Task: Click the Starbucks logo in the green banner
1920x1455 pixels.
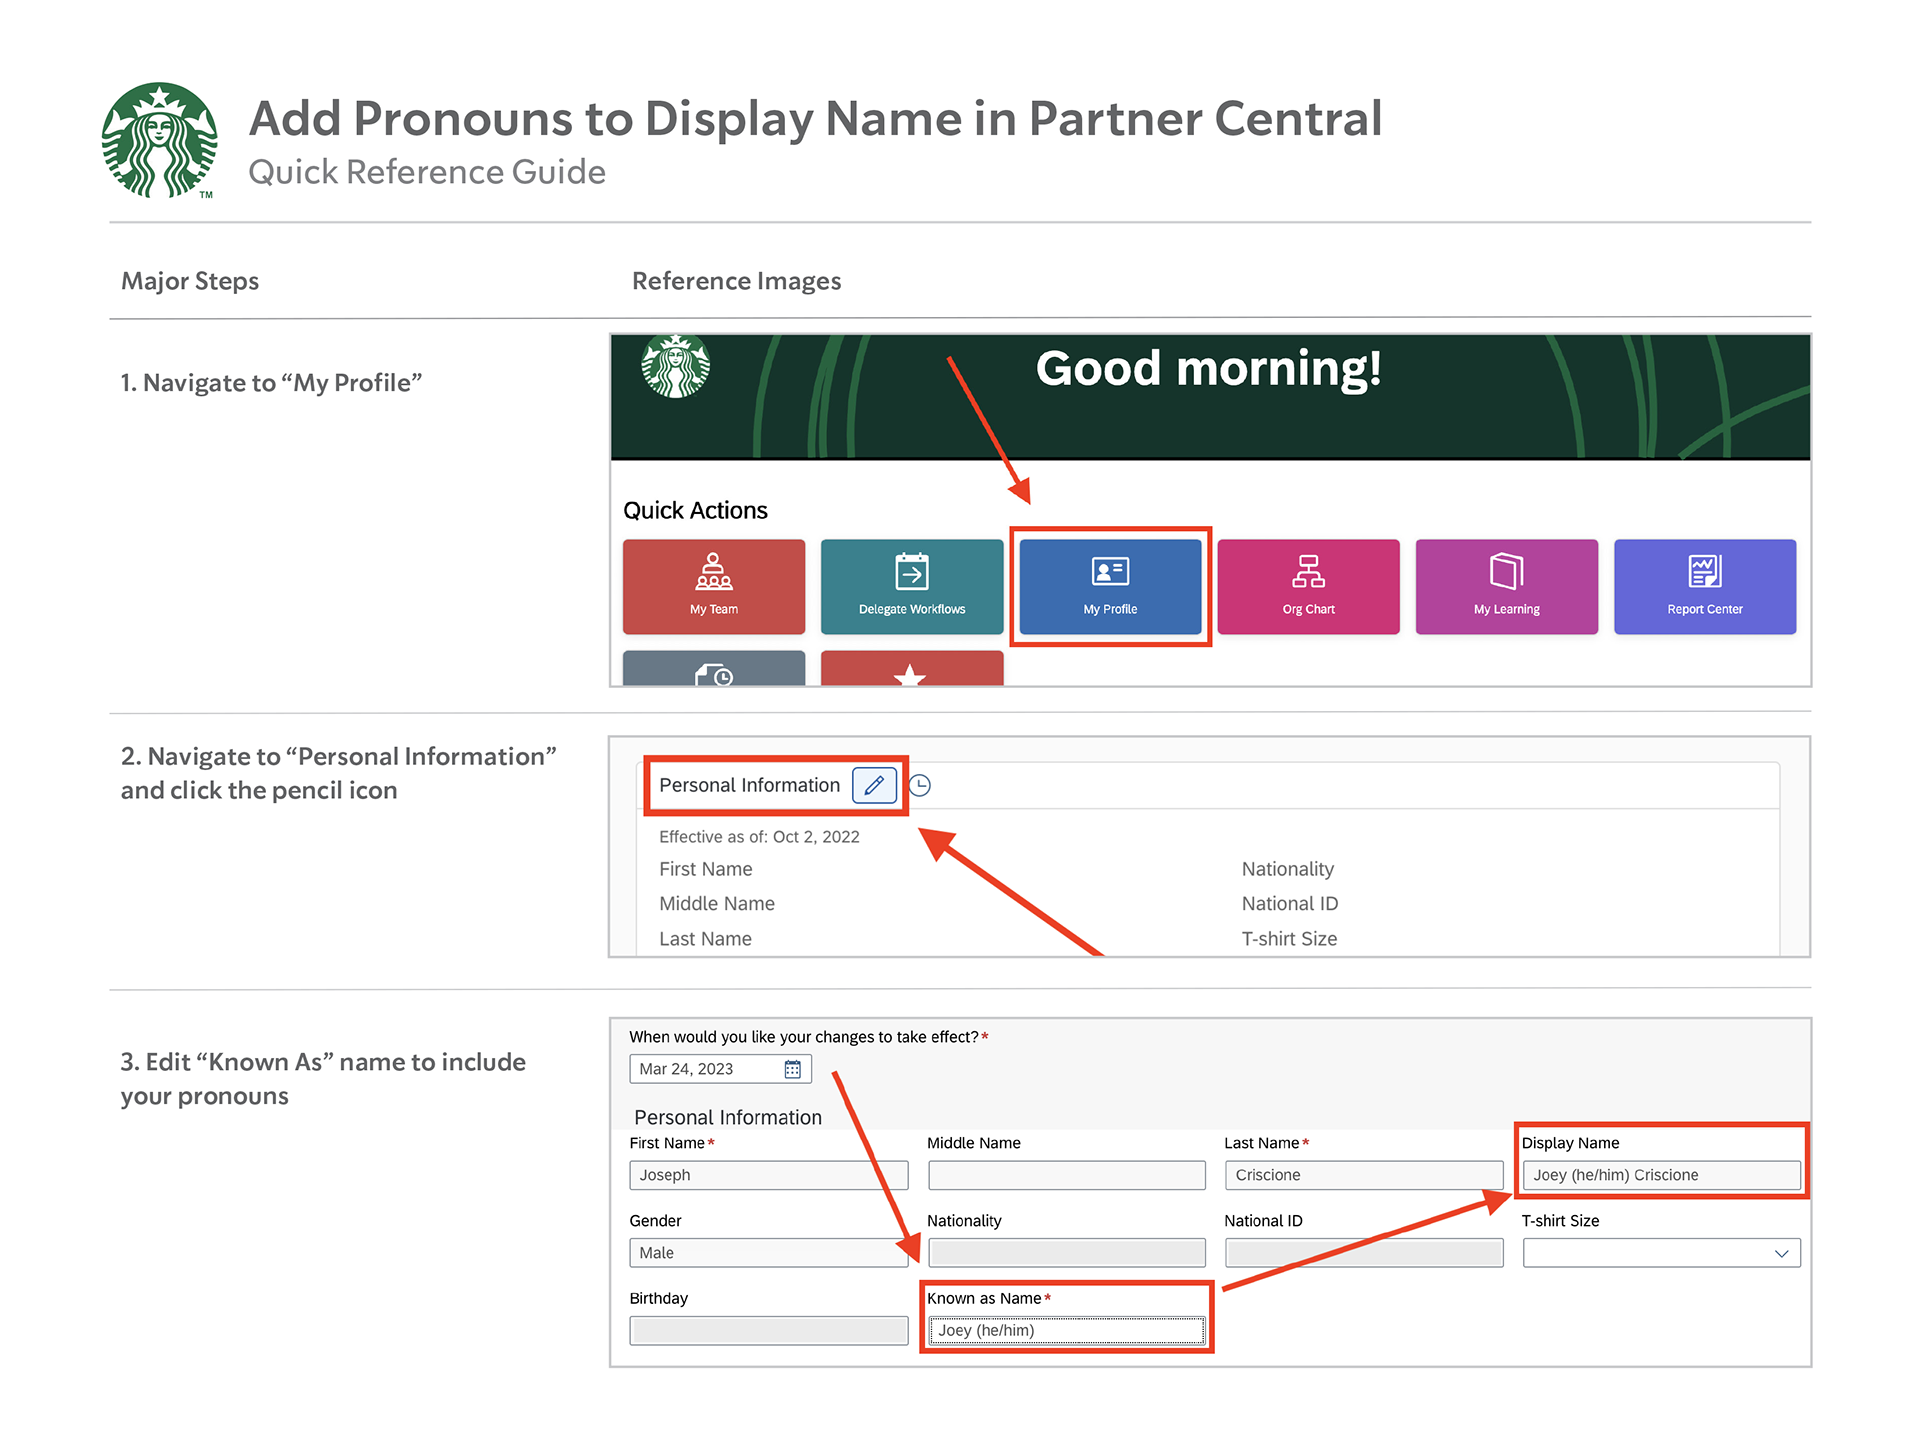Action: point(675,366)
